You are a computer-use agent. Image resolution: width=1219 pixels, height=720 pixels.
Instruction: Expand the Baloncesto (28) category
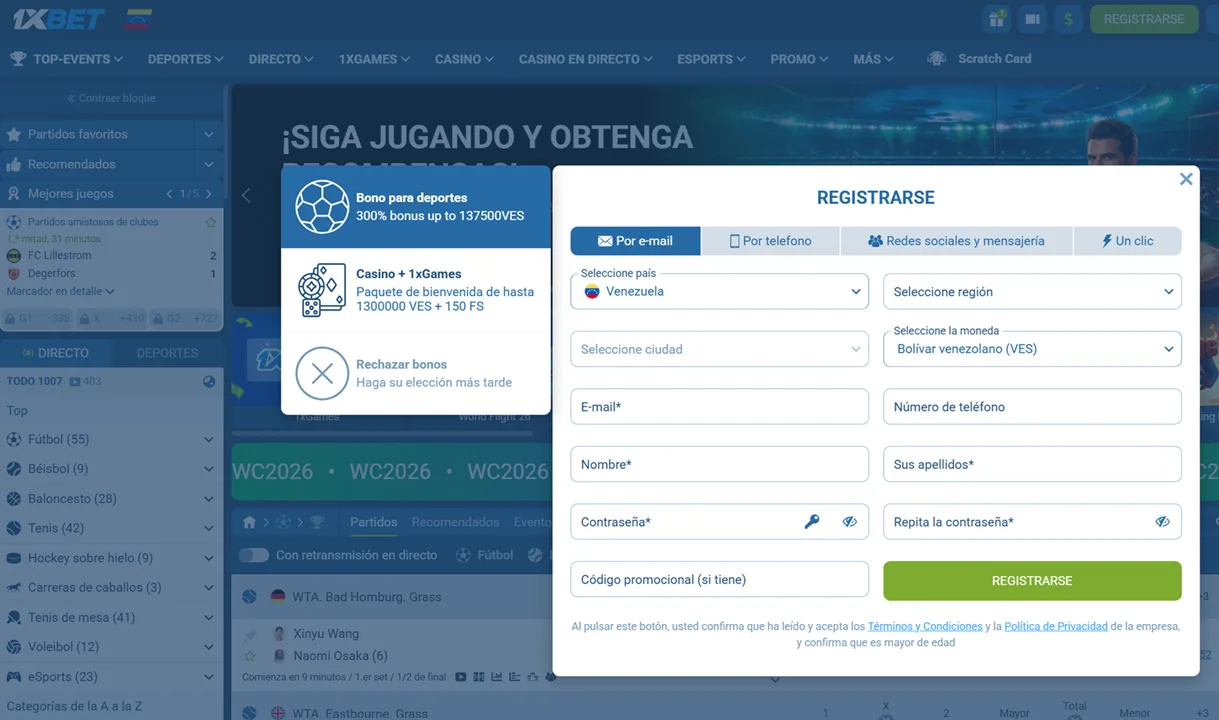[208, 499]
